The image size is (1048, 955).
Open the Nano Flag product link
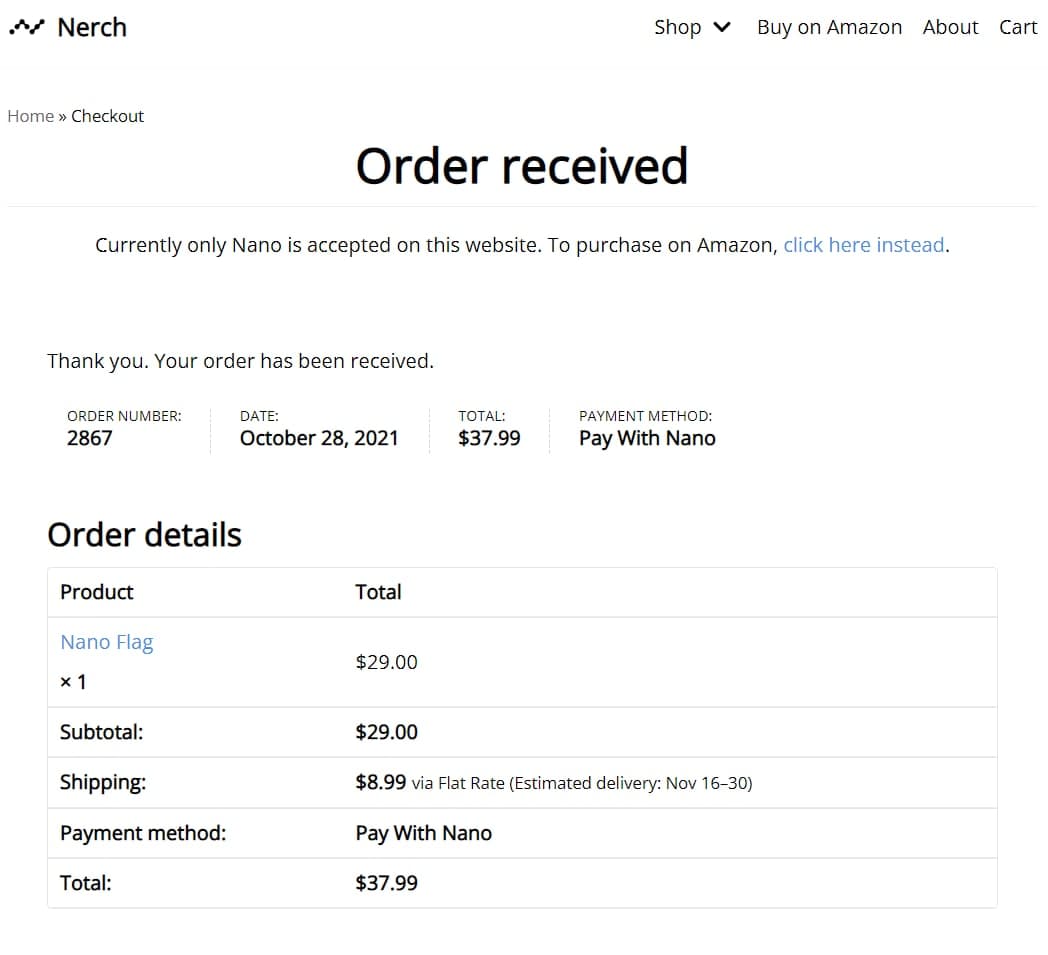(x=107, y=642)
